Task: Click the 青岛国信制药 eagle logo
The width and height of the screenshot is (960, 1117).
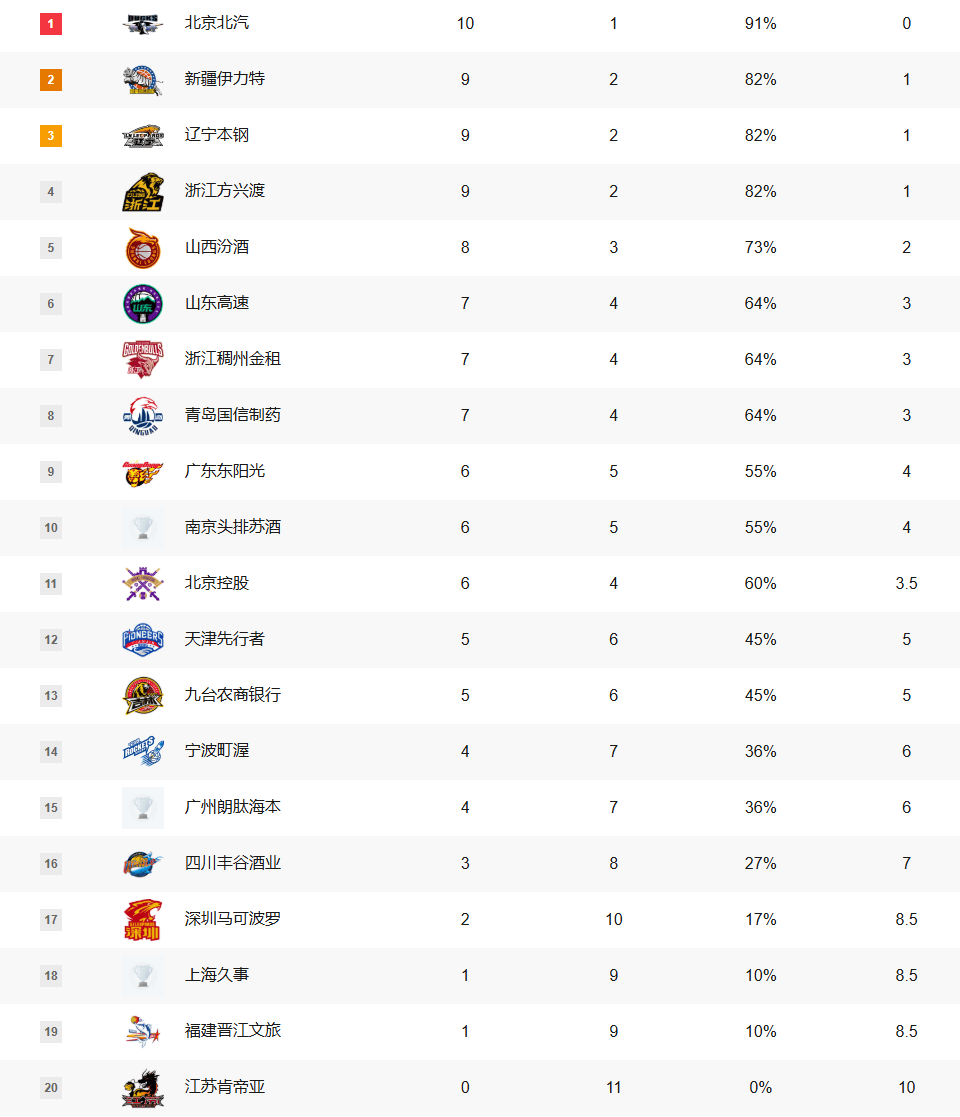Action: click(143, 416)
